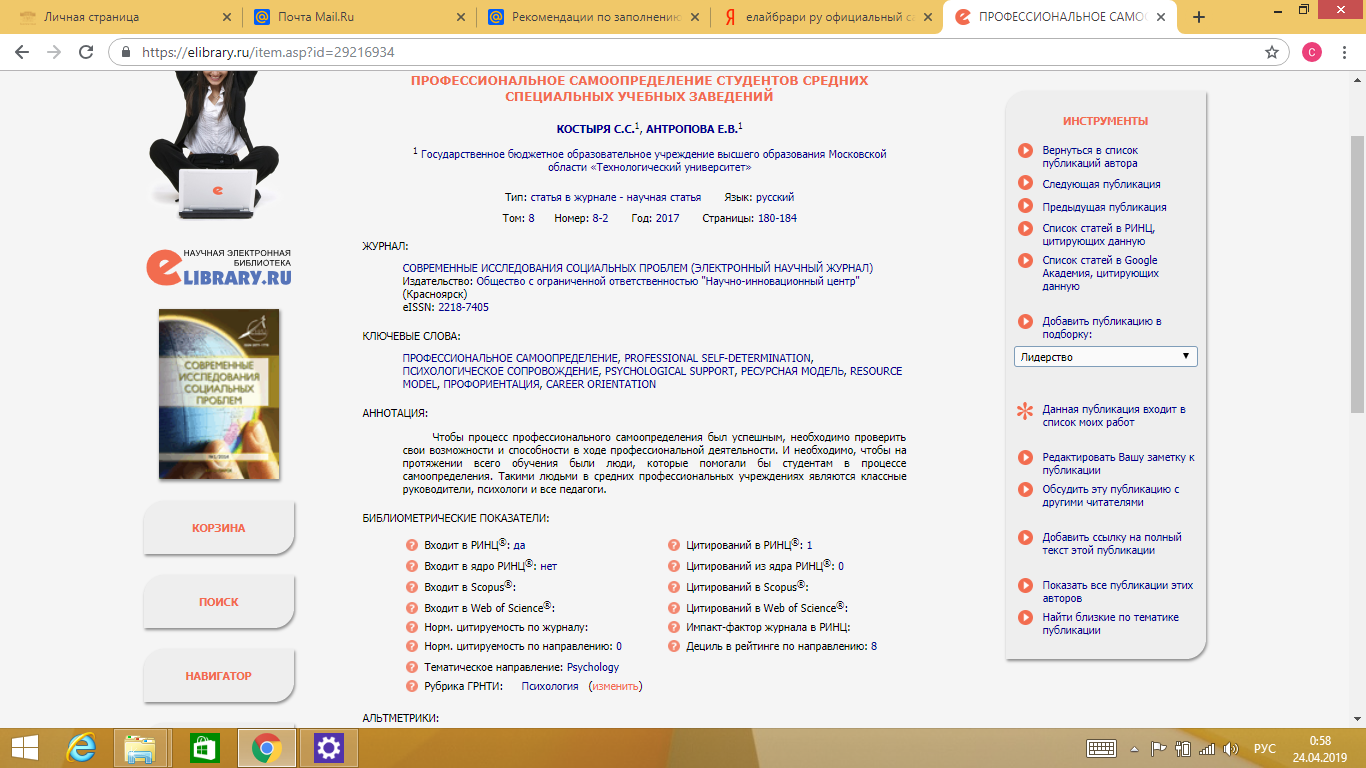Screen dimensions: 1366x768
Task: Open the Chrome profile avatar
Action: pos(1311,52)
